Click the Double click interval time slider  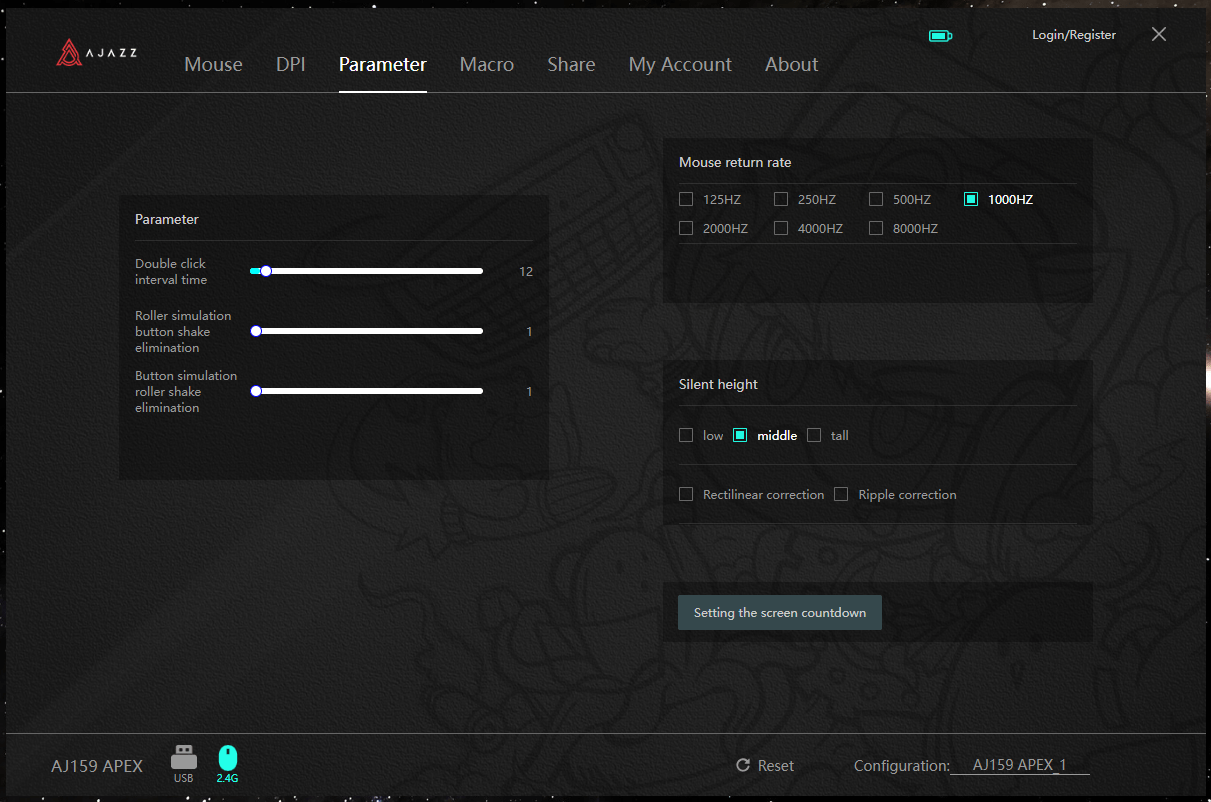pos(366,271)
